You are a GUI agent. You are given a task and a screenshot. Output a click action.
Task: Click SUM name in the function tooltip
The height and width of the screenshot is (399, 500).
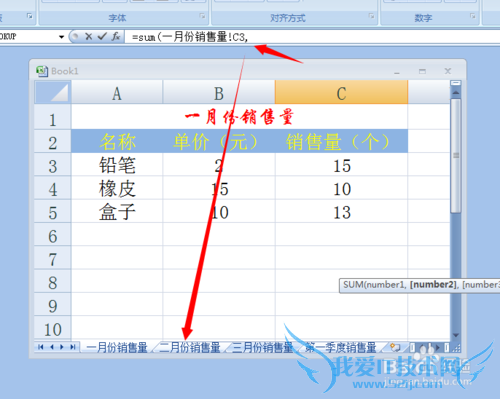tap(353, 284)
